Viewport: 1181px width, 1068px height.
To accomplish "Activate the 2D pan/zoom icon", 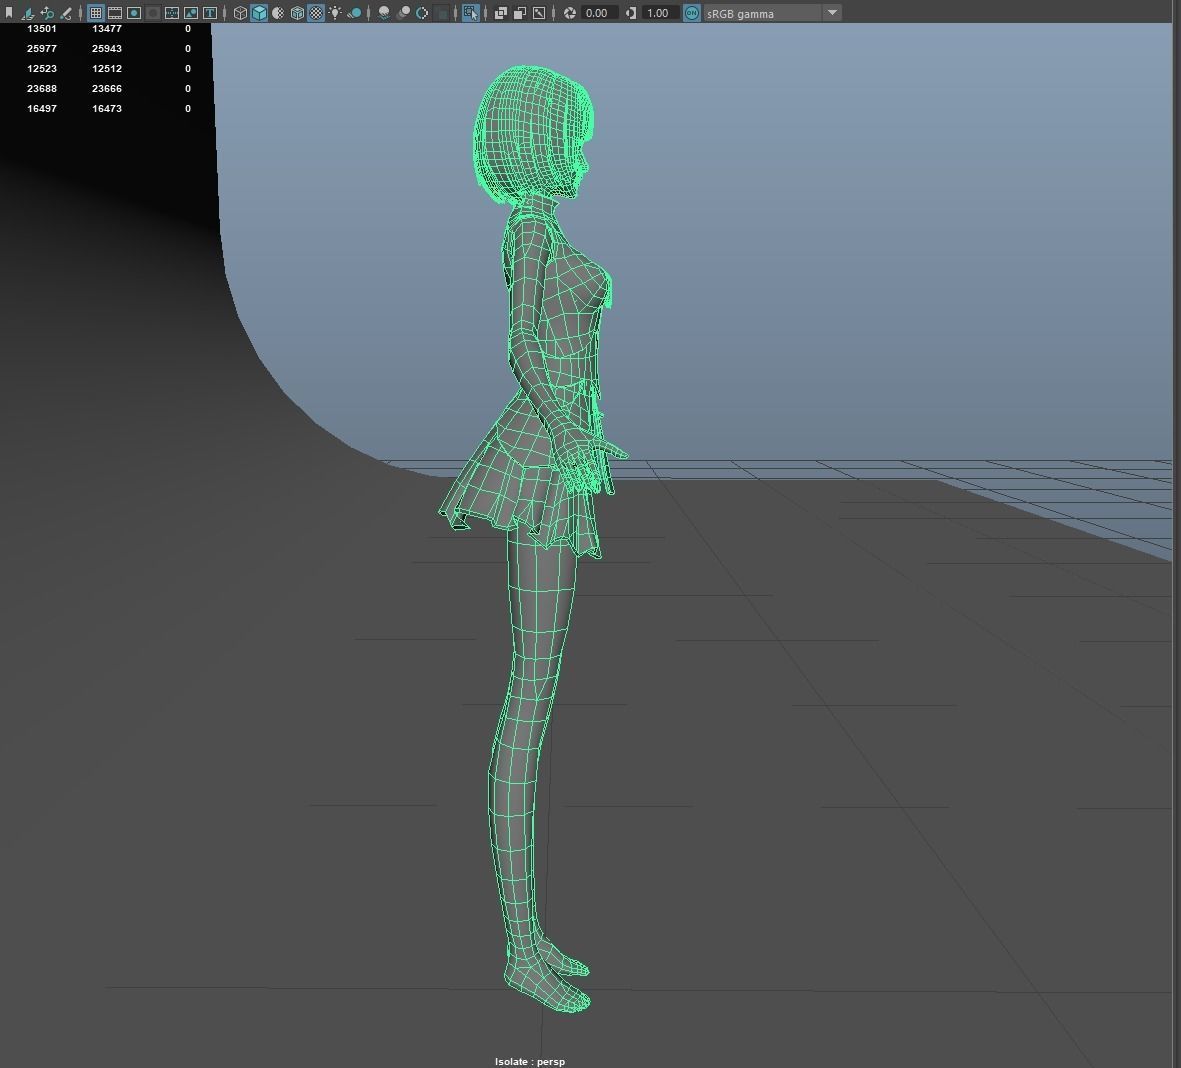I will tap(47, 13).
